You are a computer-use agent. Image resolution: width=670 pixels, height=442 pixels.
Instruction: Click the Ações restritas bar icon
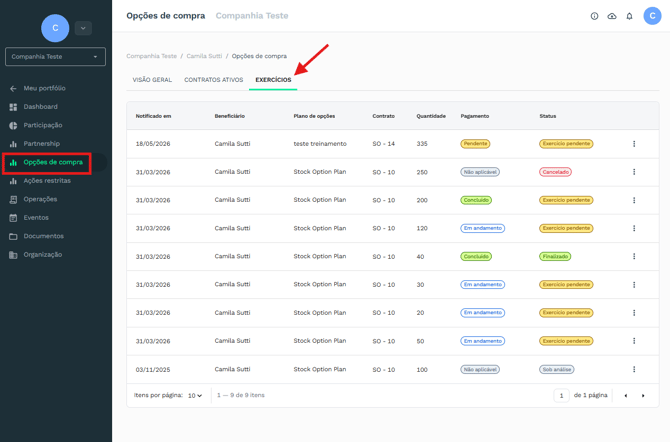coord(13,181)
